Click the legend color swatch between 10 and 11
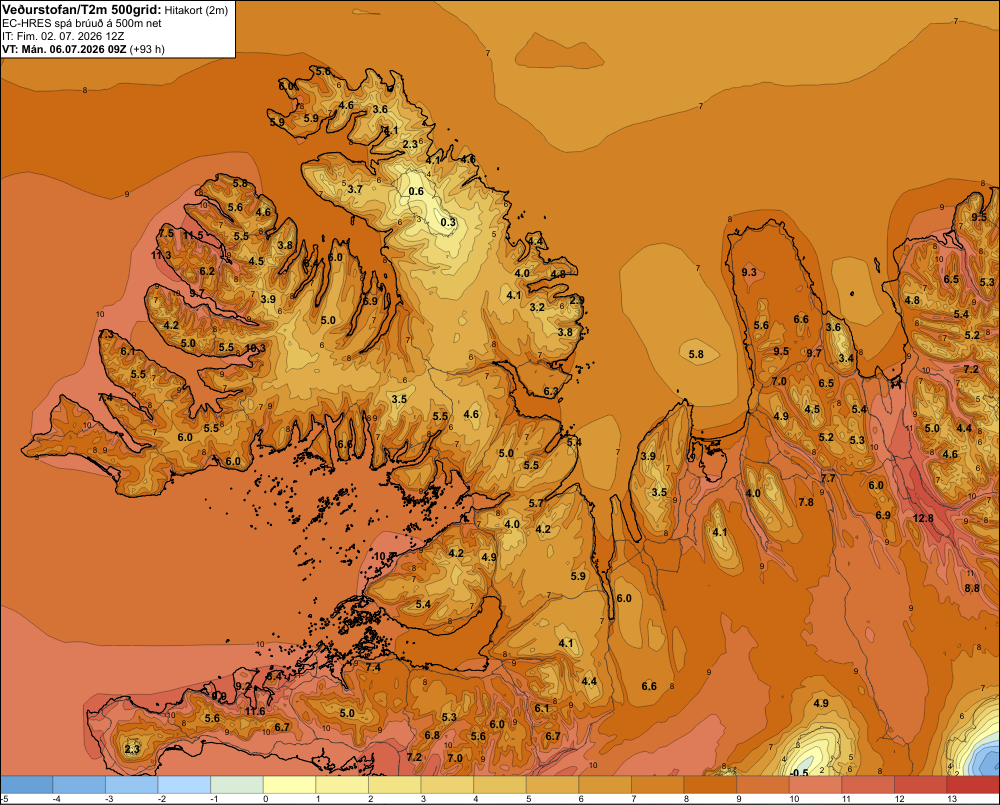Screen dimensions: 1000x805 point(815,785)
